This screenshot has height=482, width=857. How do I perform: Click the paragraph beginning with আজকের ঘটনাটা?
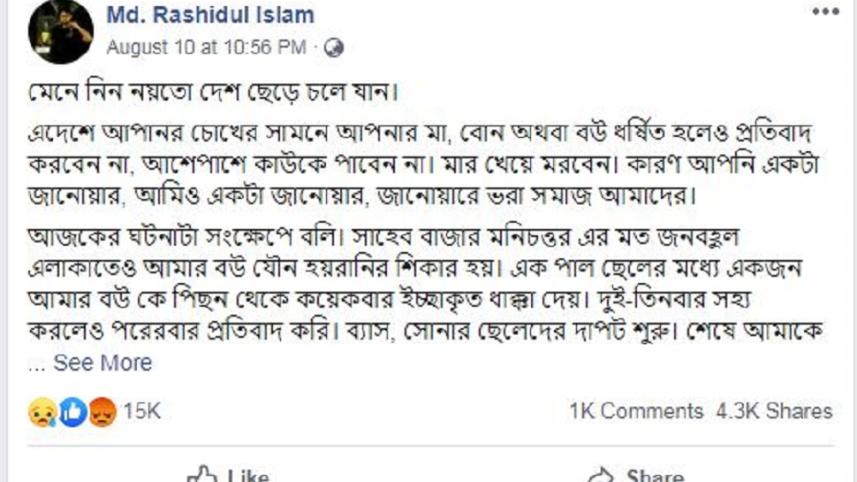[x=426, y=283]
